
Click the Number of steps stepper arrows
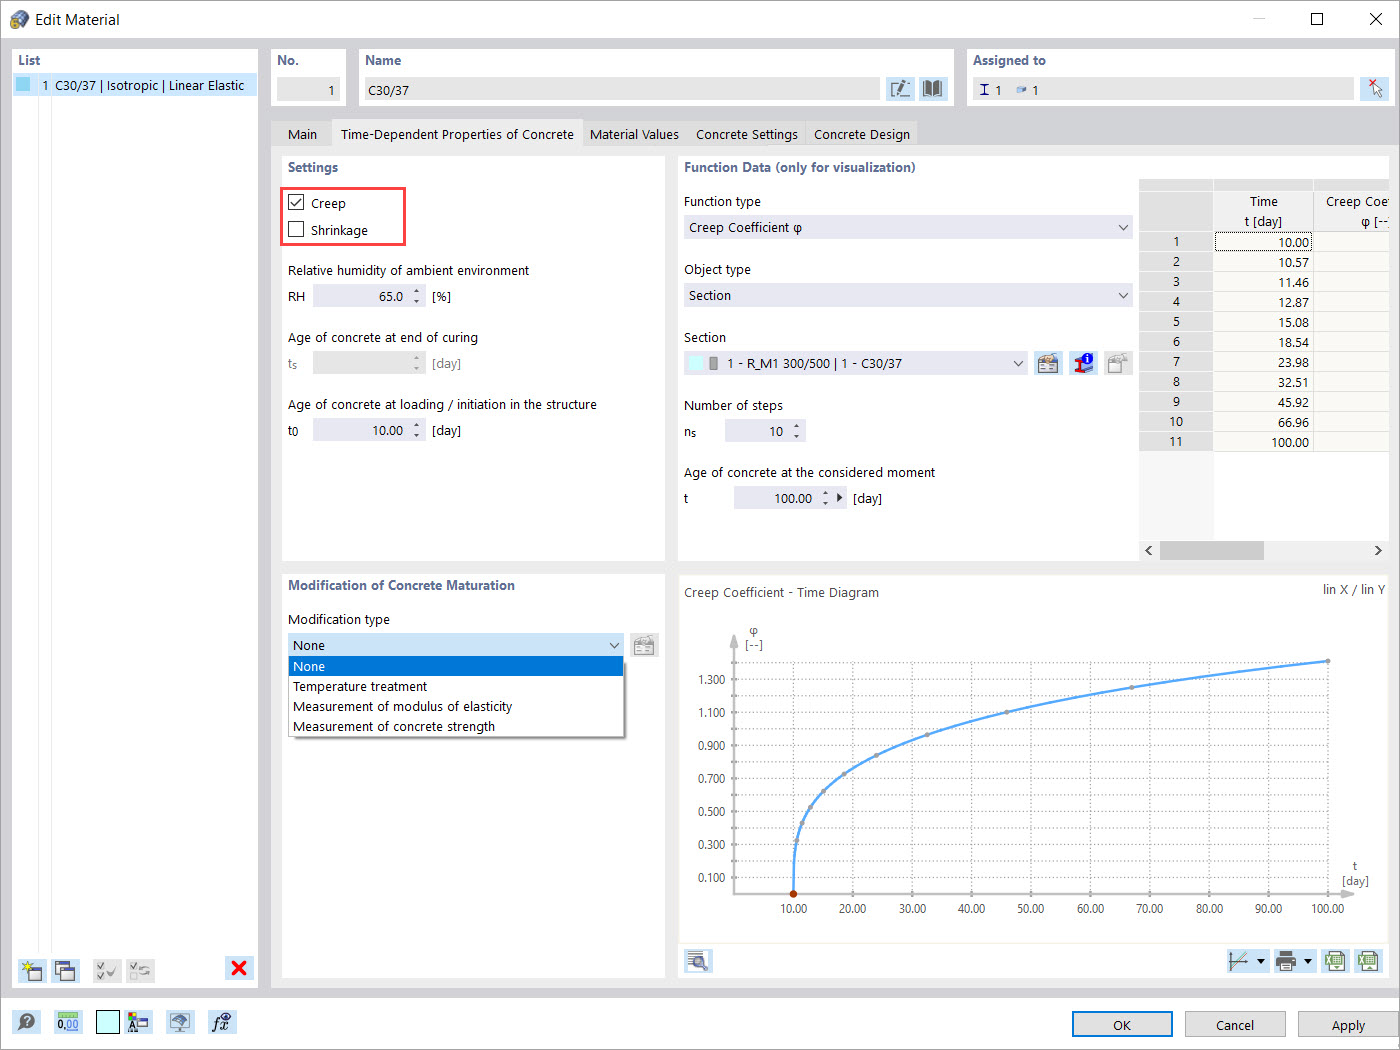pyautogui.click(x=797, y=431)
